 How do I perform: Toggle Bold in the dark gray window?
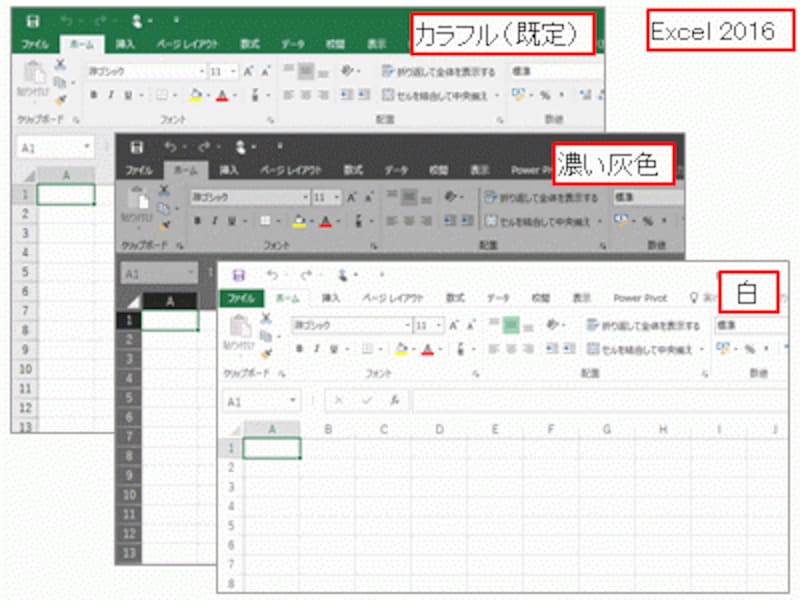point(197,221)
